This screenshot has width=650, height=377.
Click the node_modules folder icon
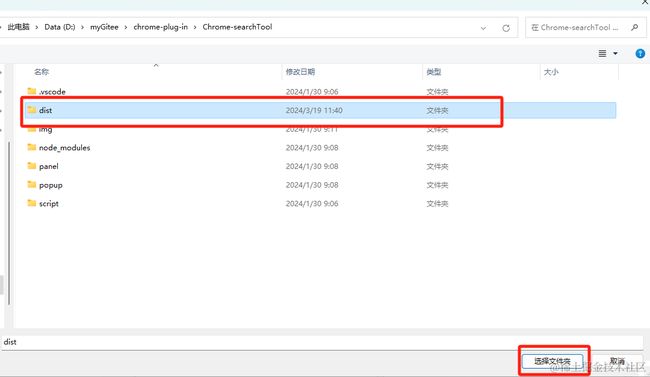32,147
